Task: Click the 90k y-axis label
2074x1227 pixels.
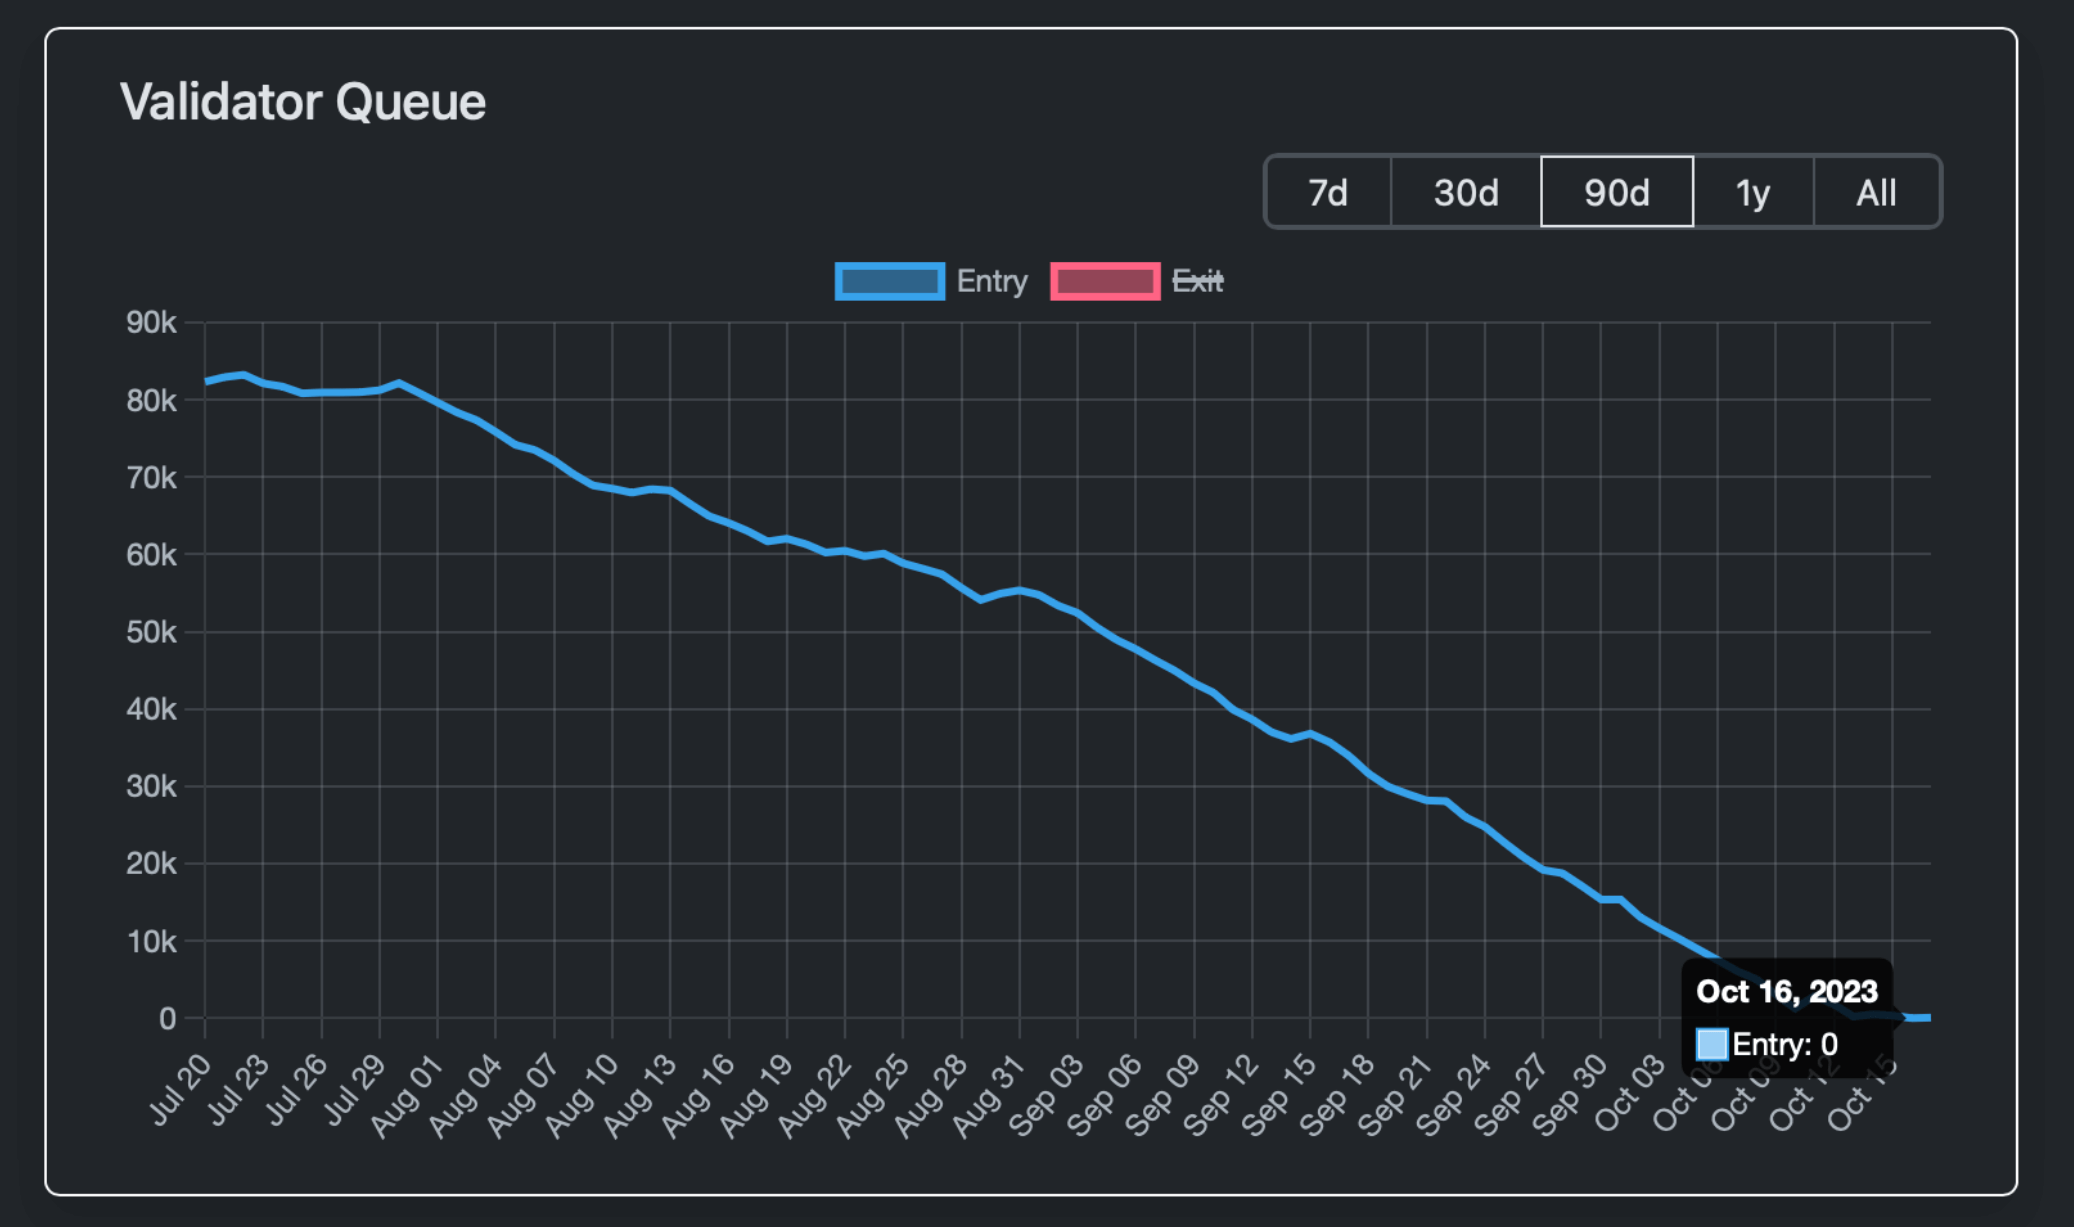Action: click(x=151, y=322)
